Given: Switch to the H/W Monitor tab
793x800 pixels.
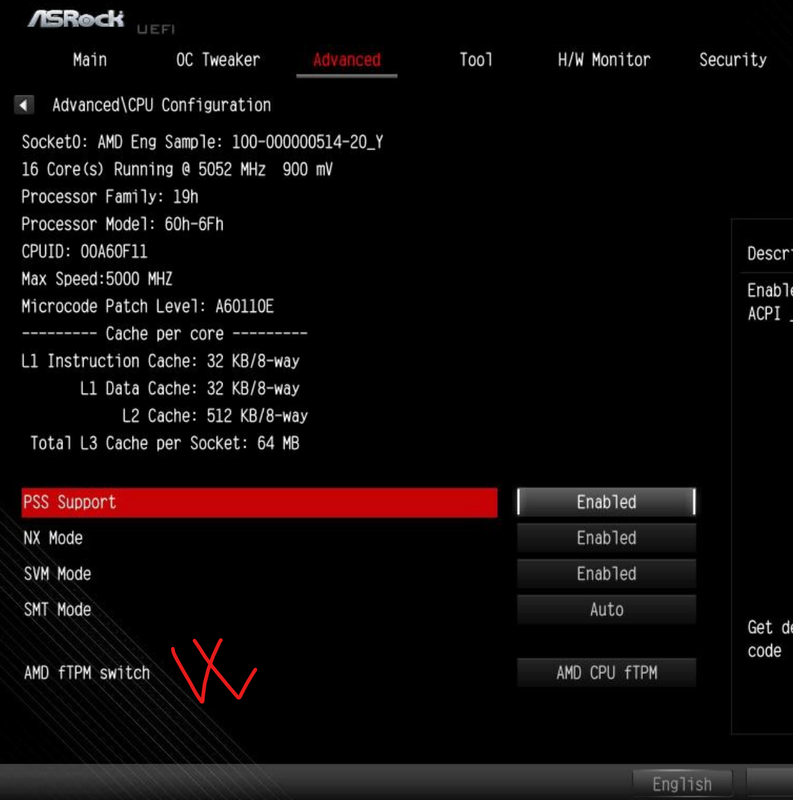Looking at the screenshot, I should click(604, 60).
